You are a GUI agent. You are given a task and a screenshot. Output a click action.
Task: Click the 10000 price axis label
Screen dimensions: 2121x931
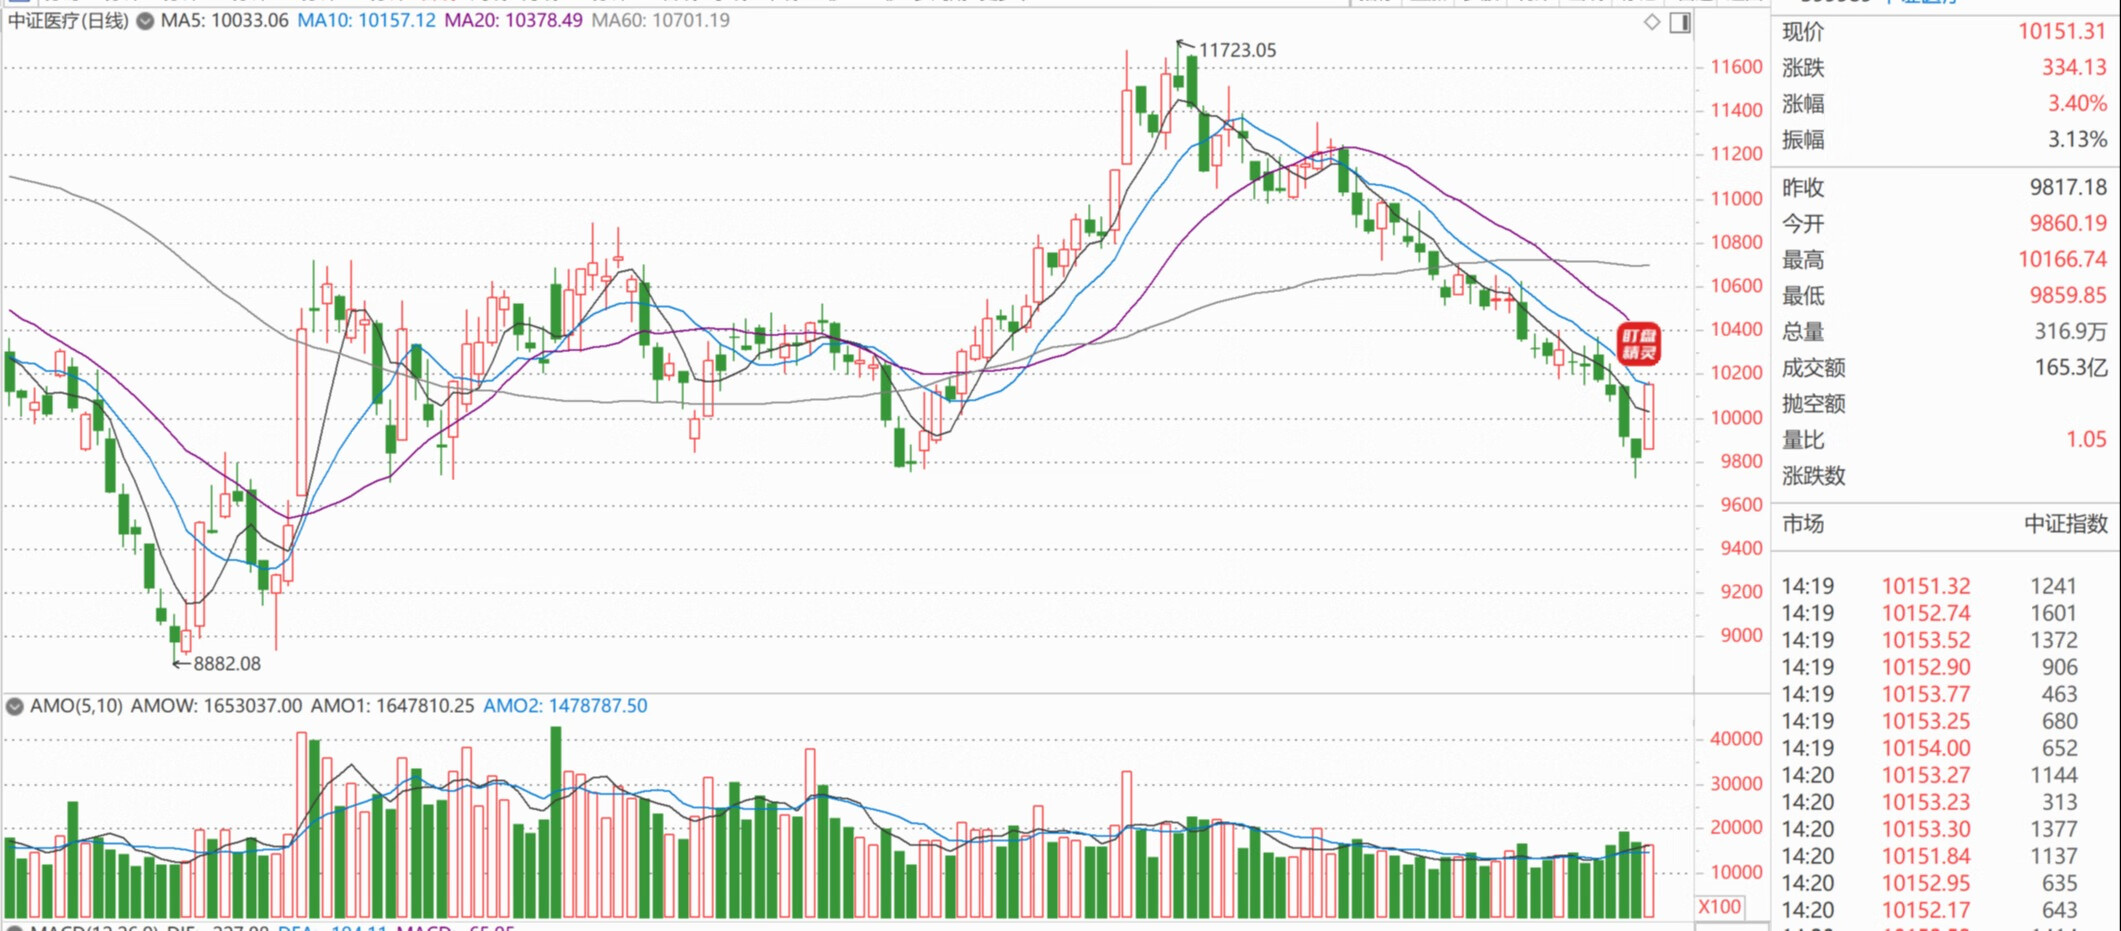(x=1736, y=418)
